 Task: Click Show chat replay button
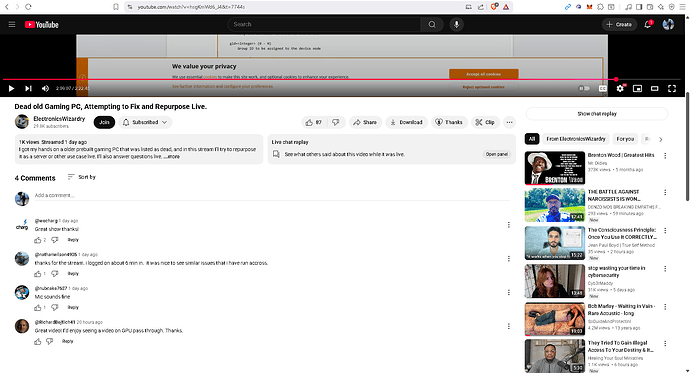[x=597, y=113]
